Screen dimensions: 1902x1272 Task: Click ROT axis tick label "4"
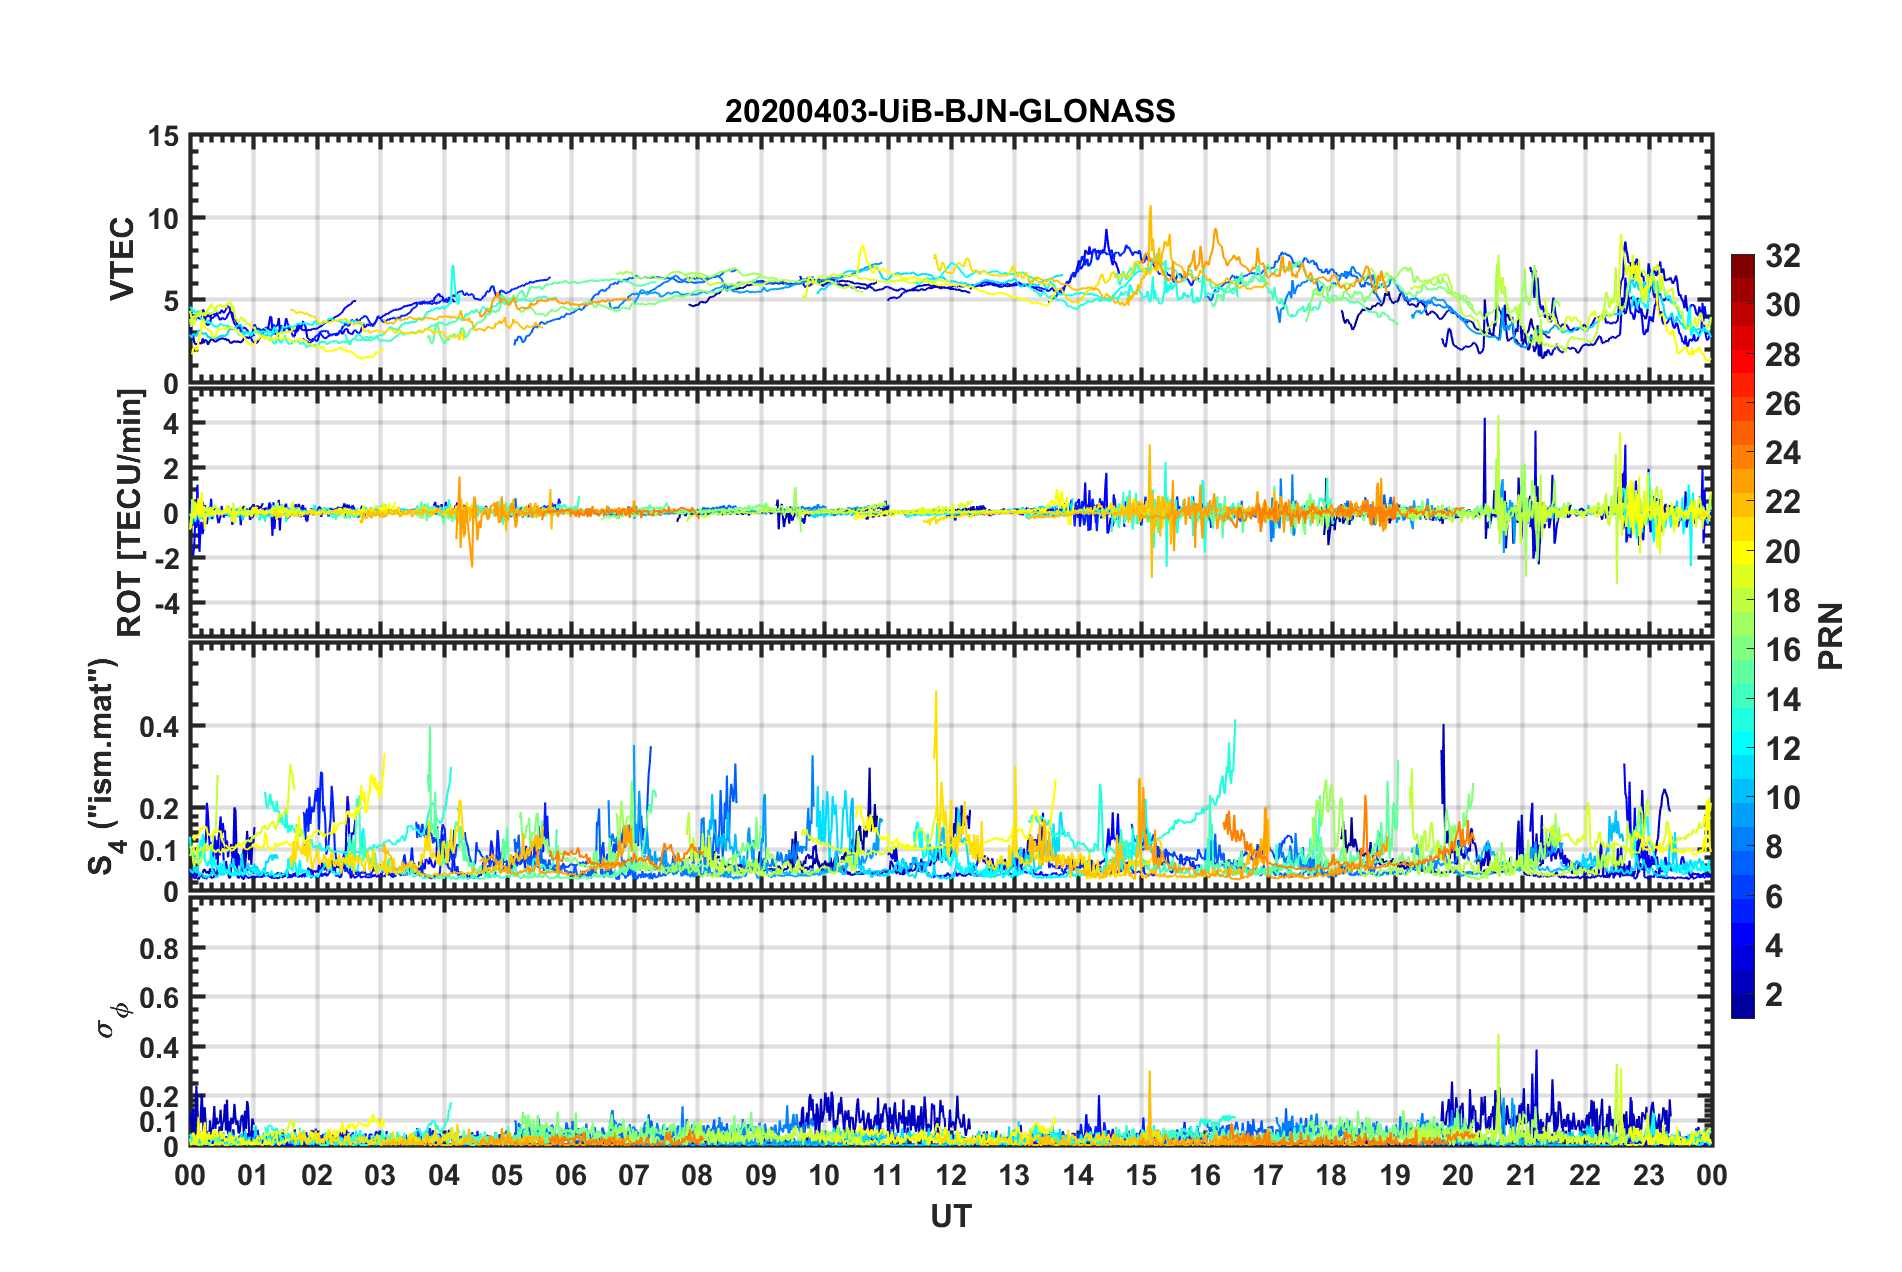(172, 424)
